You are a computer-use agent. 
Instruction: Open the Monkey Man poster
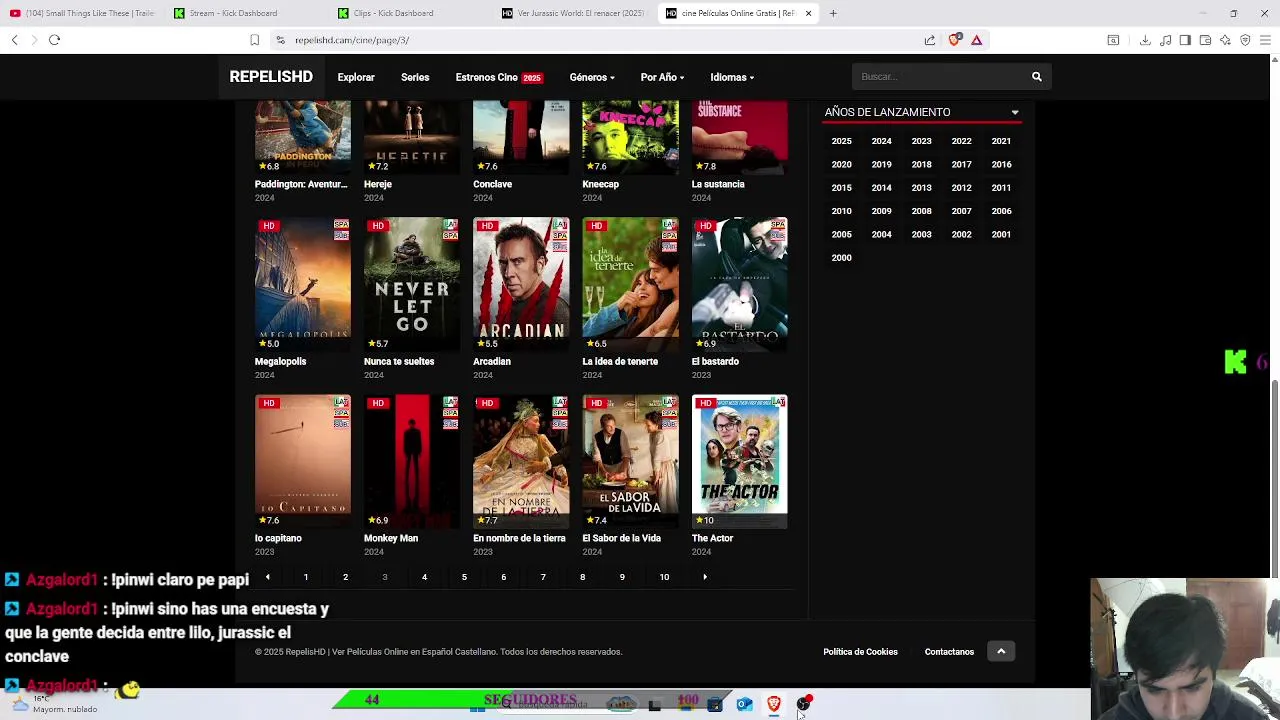412,461
